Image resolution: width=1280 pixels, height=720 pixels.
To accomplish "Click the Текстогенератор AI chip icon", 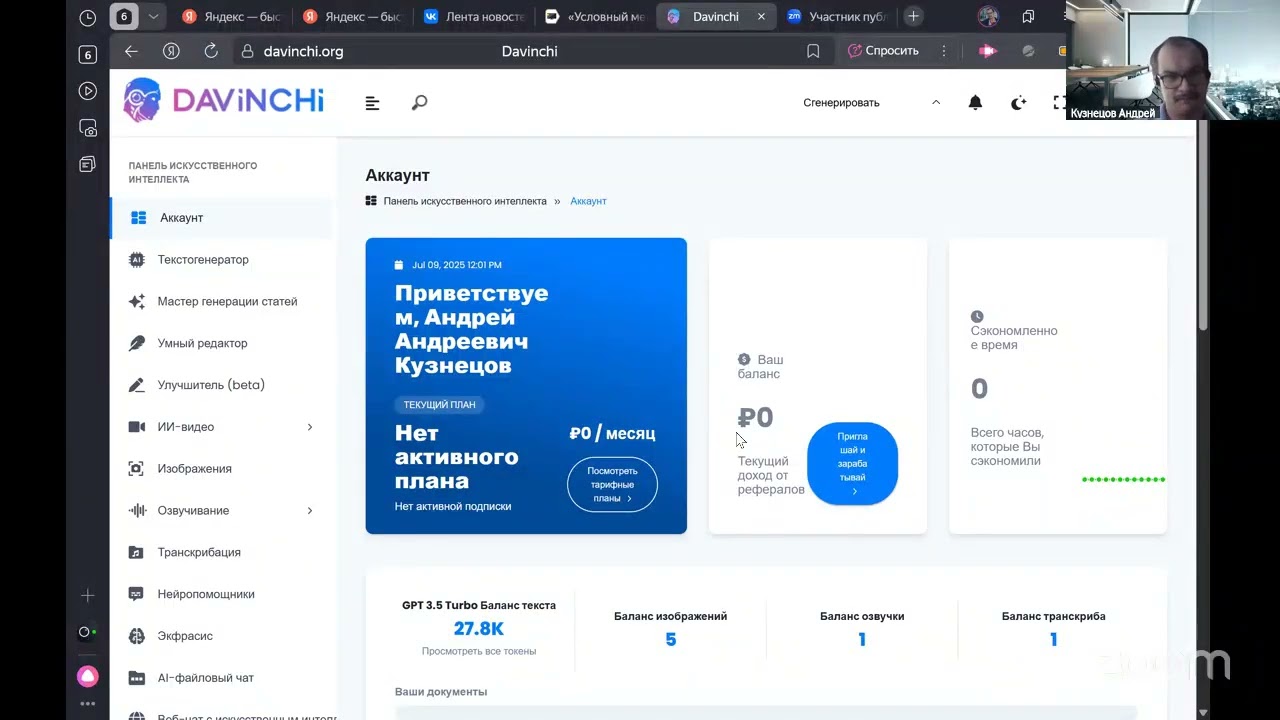I will (137, 260).
